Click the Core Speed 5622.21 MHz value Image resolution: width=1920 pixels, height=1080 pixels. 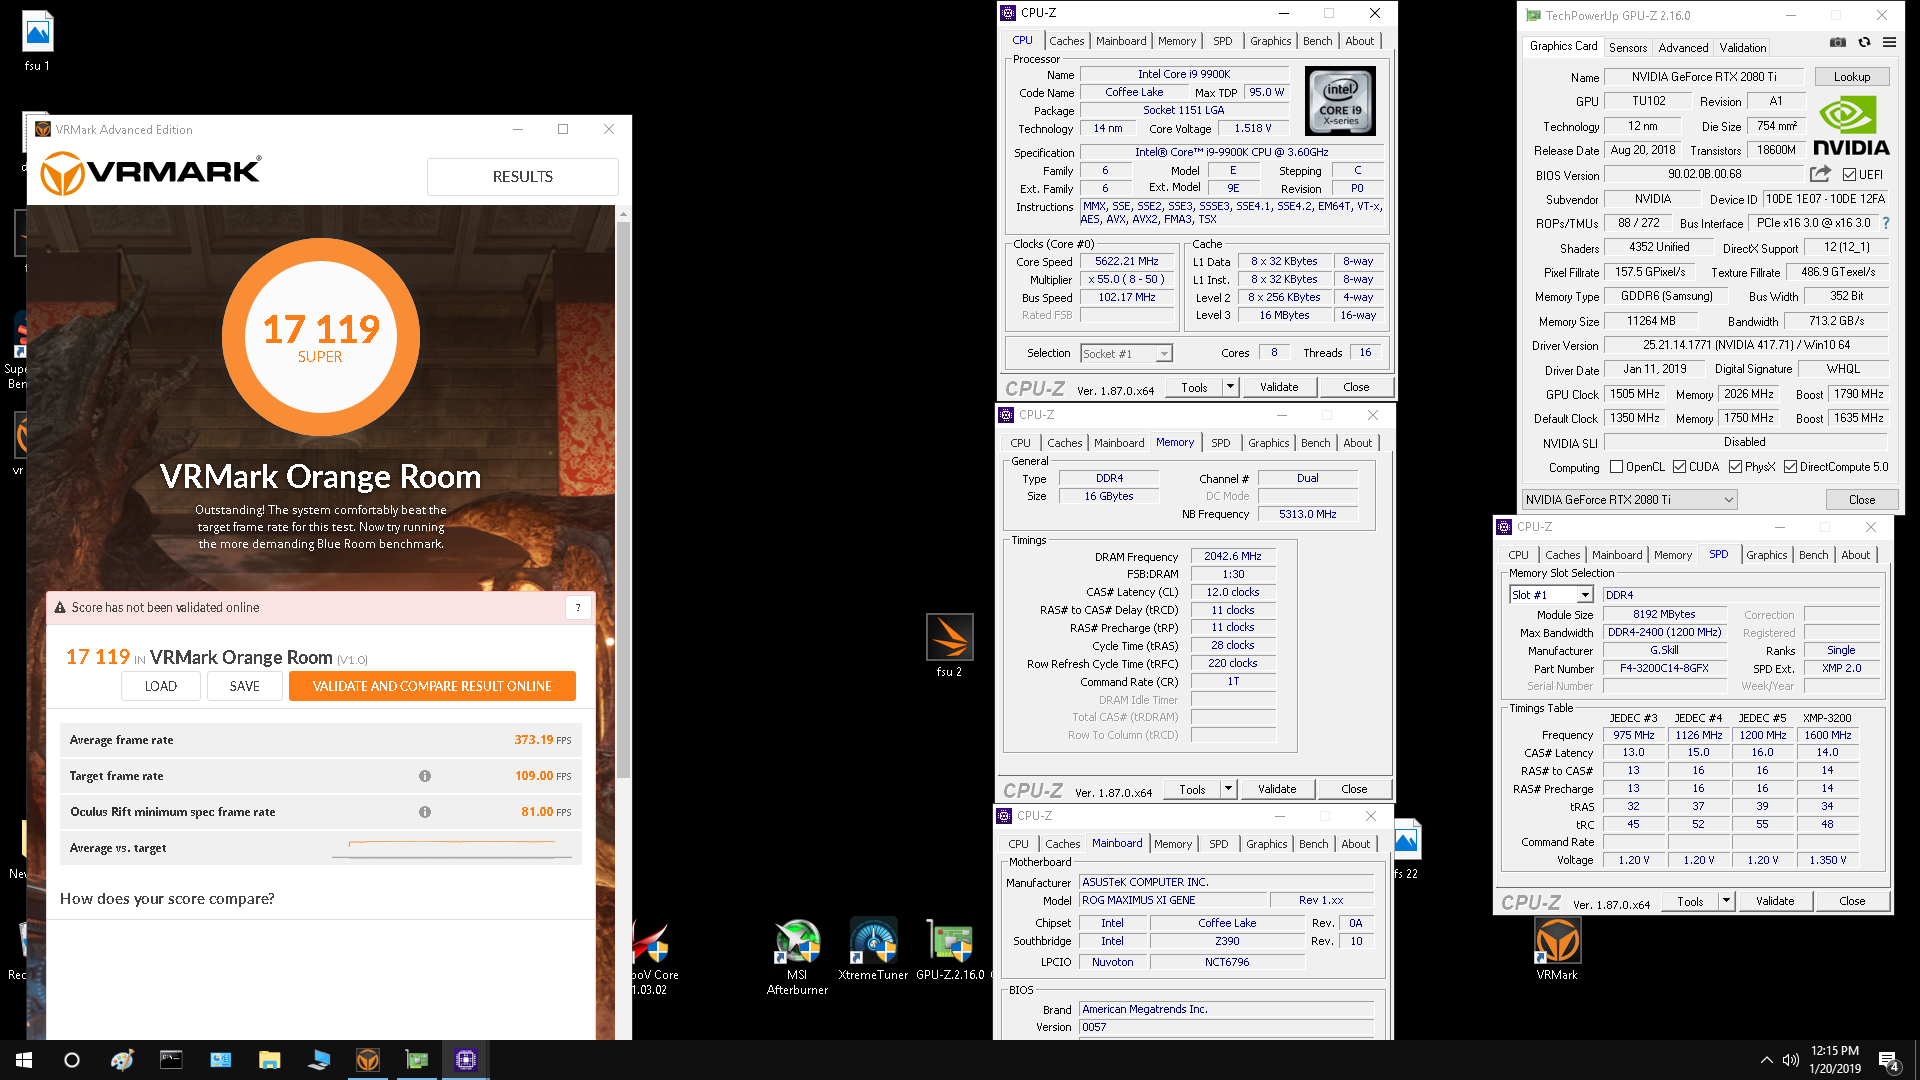pos(1126,261)
